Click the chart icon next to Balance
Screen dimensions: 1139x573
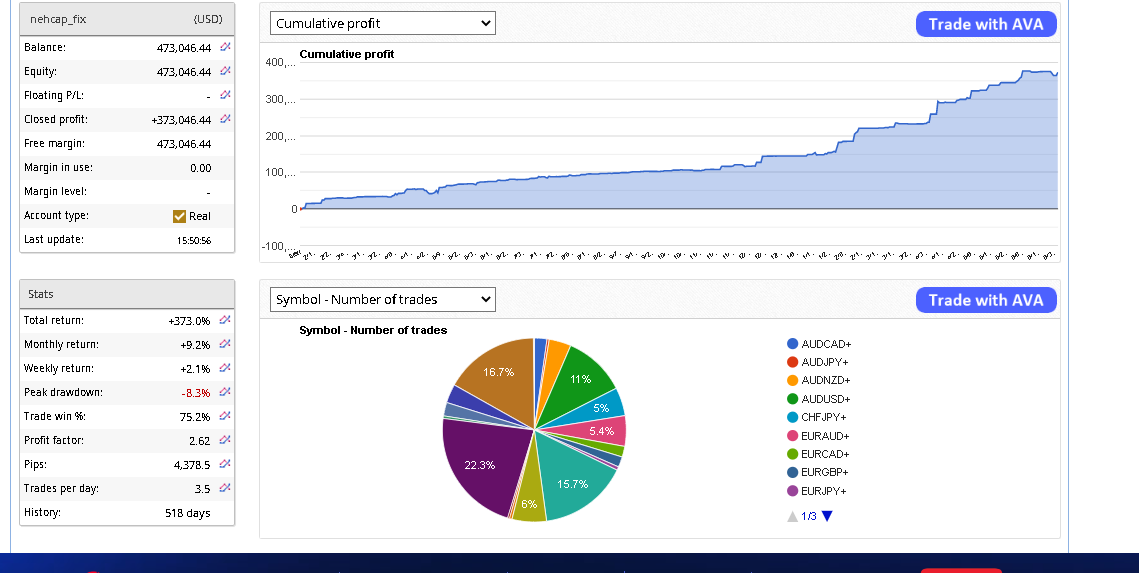tap(225, 47)
